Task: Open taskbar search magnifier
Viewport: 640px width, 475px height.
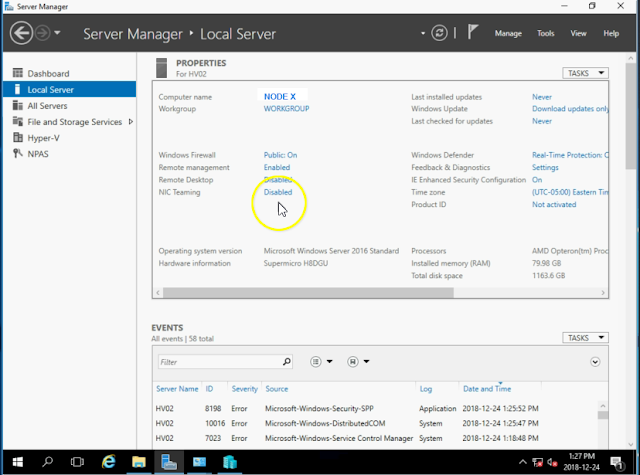Action: (47, 462)
